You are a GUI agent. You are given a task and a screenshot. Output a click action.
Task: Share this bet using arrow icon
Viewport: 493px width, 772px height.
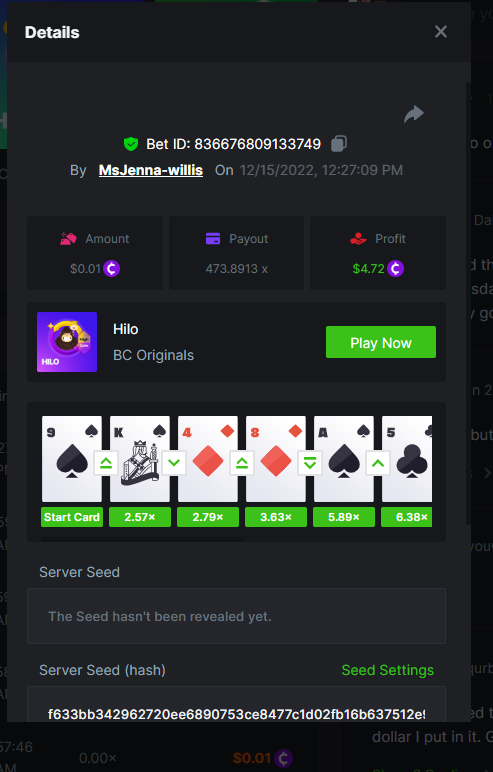coord(414,114)
